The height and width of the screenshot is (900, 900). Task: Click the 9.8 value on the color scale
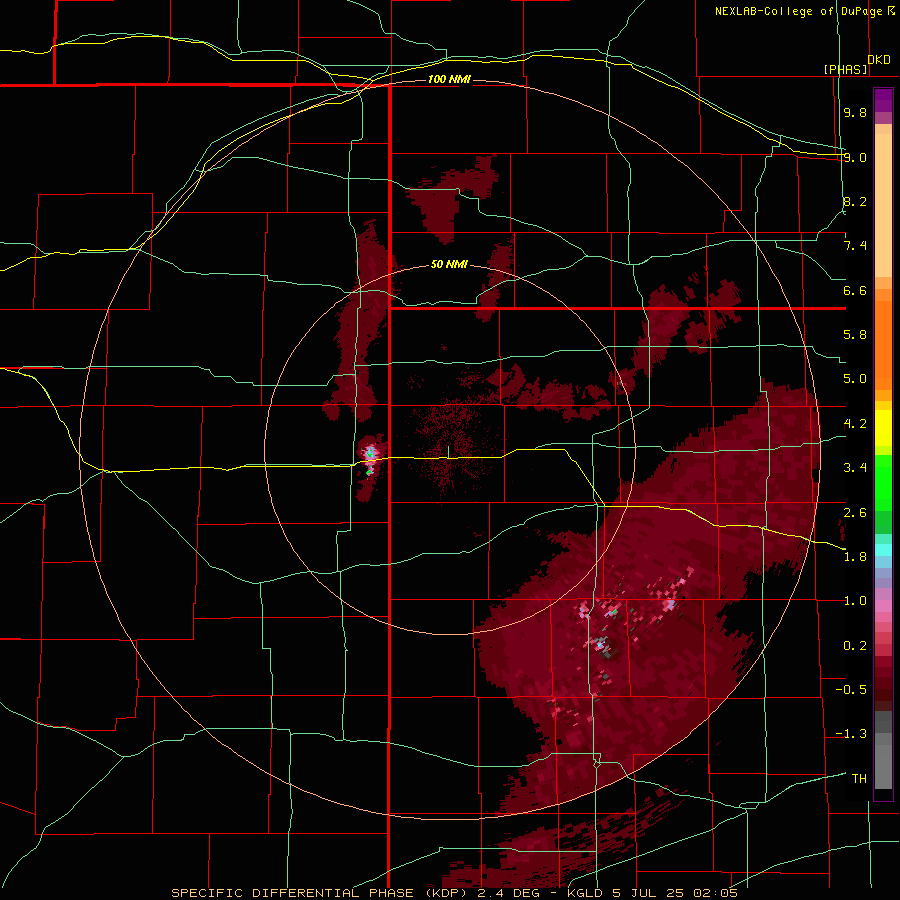click(855, 112)
